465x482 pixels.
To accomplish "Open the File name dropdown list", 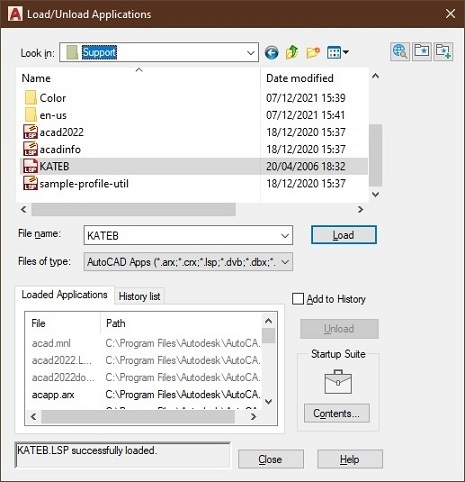I will [285, 236].
